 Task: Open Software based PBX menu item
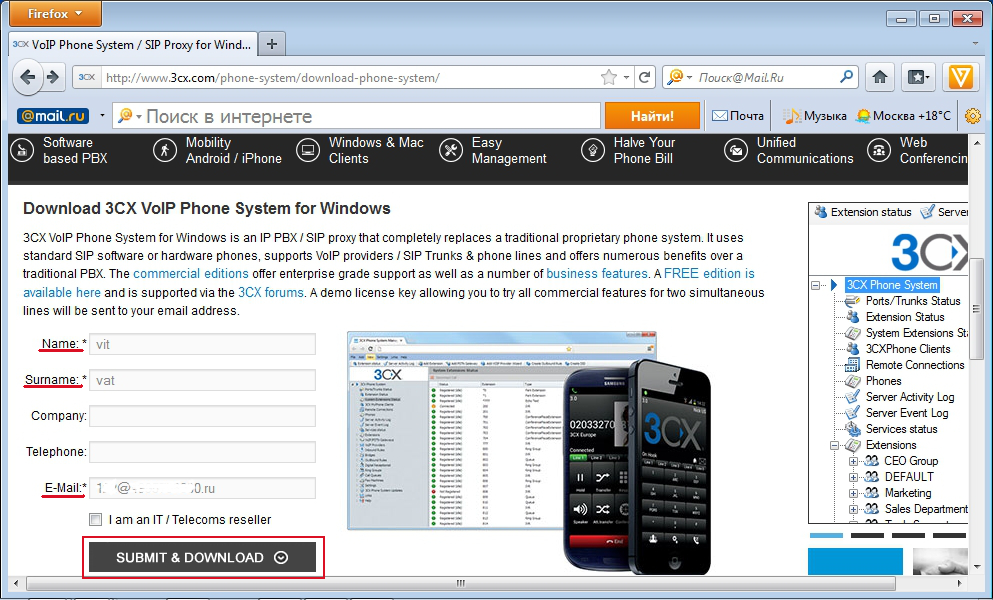tap(75, 151)
